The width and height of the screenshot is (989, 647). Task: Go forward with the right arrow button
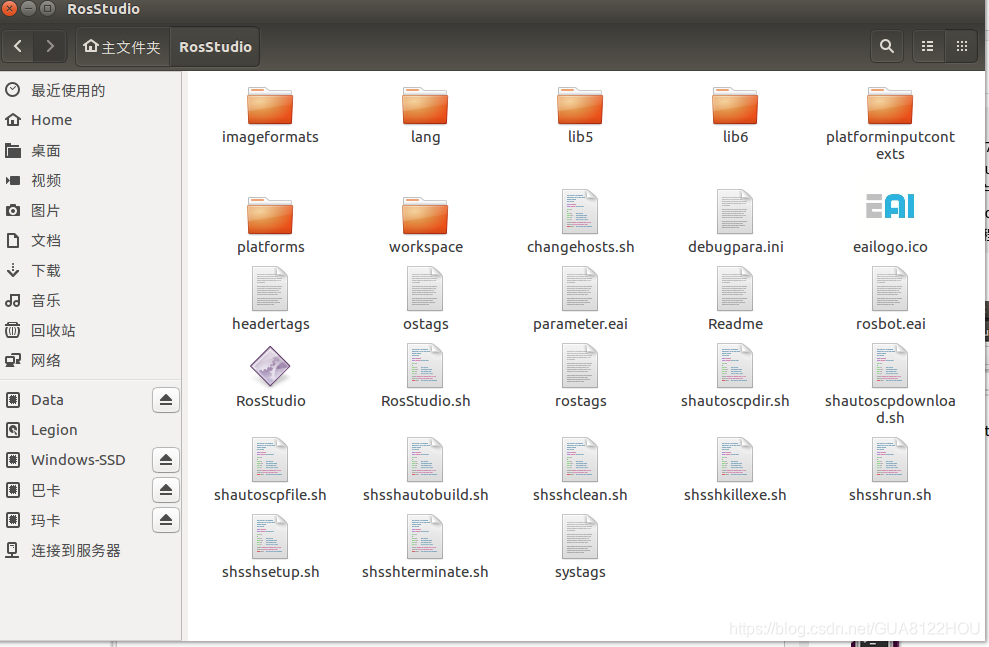click(x=50, y=46)
